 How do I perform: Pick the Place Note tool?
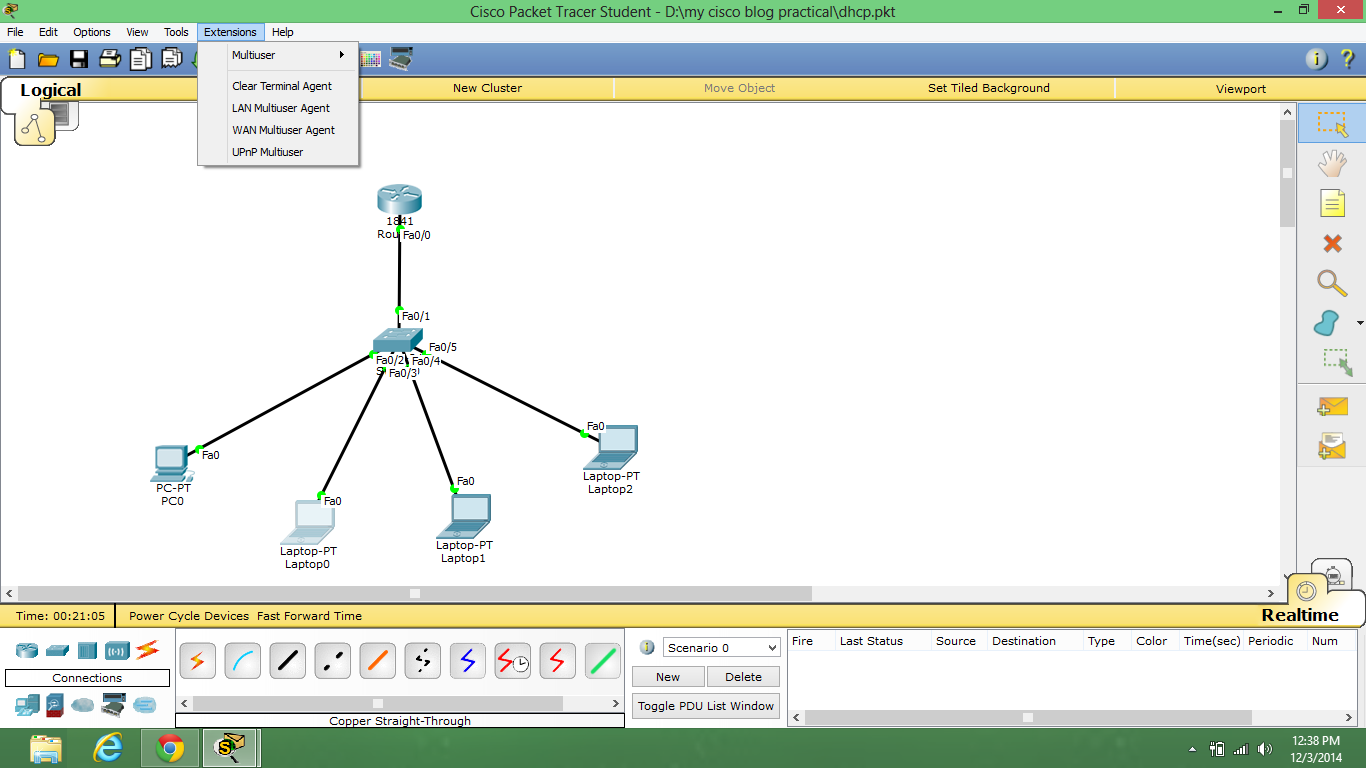point(1332,203)
